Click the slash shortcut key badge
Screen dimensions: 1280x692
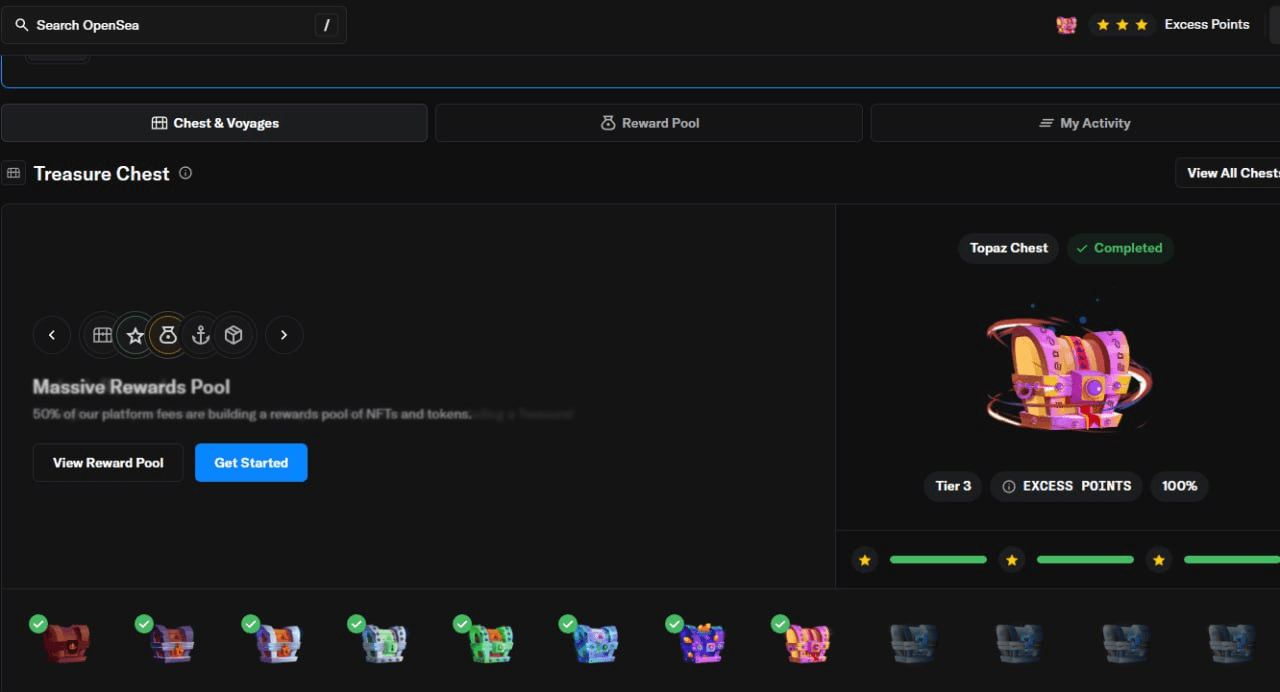tap(326, 25)
